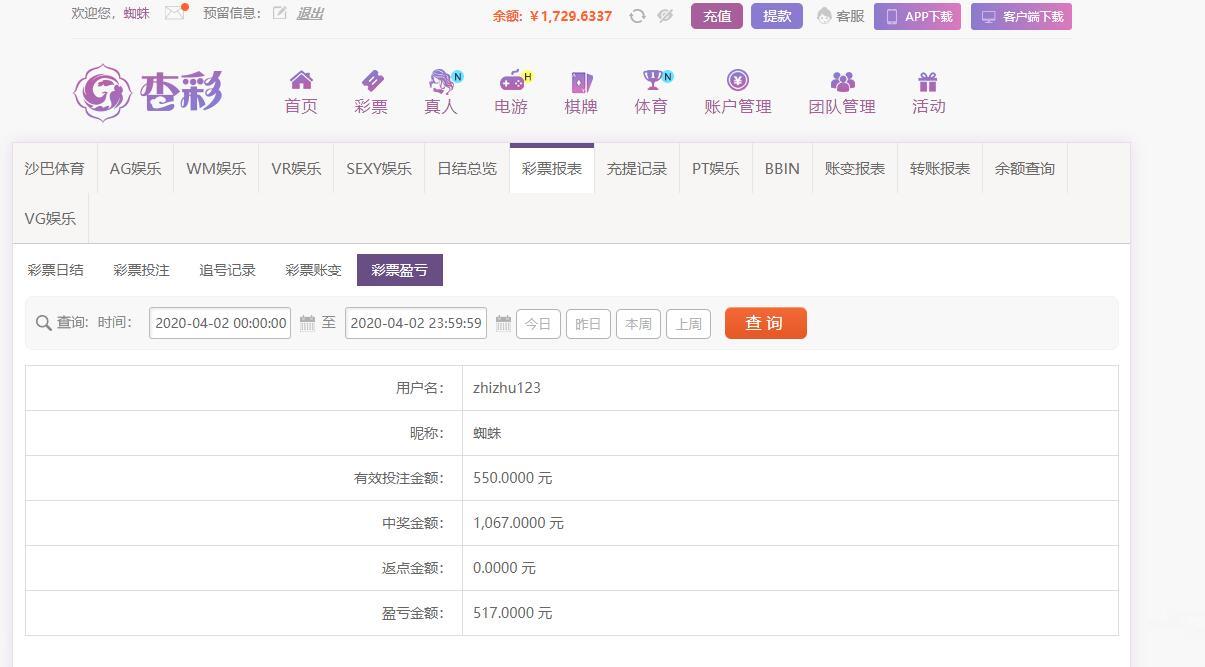This screenshot has width=1205, height=667.
Task: Hide the balance with the eye icon
Action: click(x=665, y=16)
